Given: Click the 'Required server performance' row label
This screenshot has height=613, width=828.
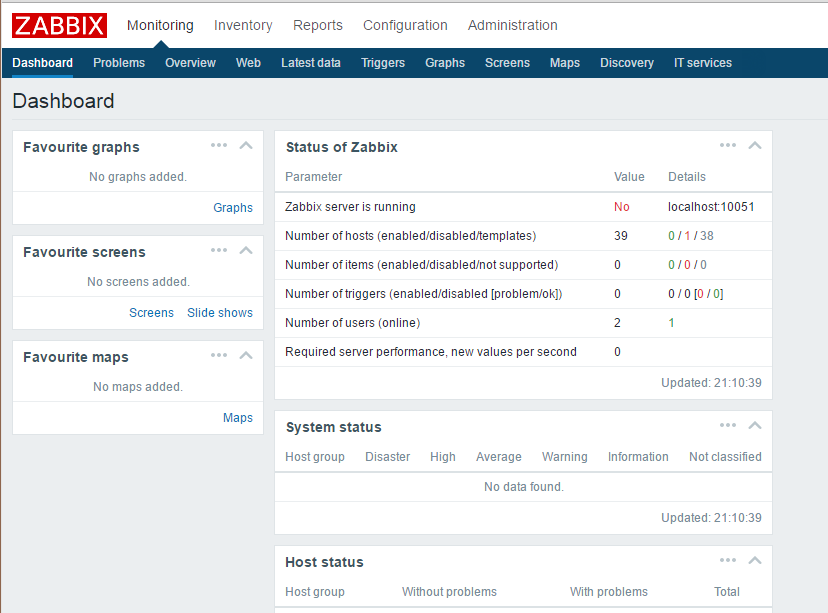Looking at the screenshot, I should coord(430,352).
